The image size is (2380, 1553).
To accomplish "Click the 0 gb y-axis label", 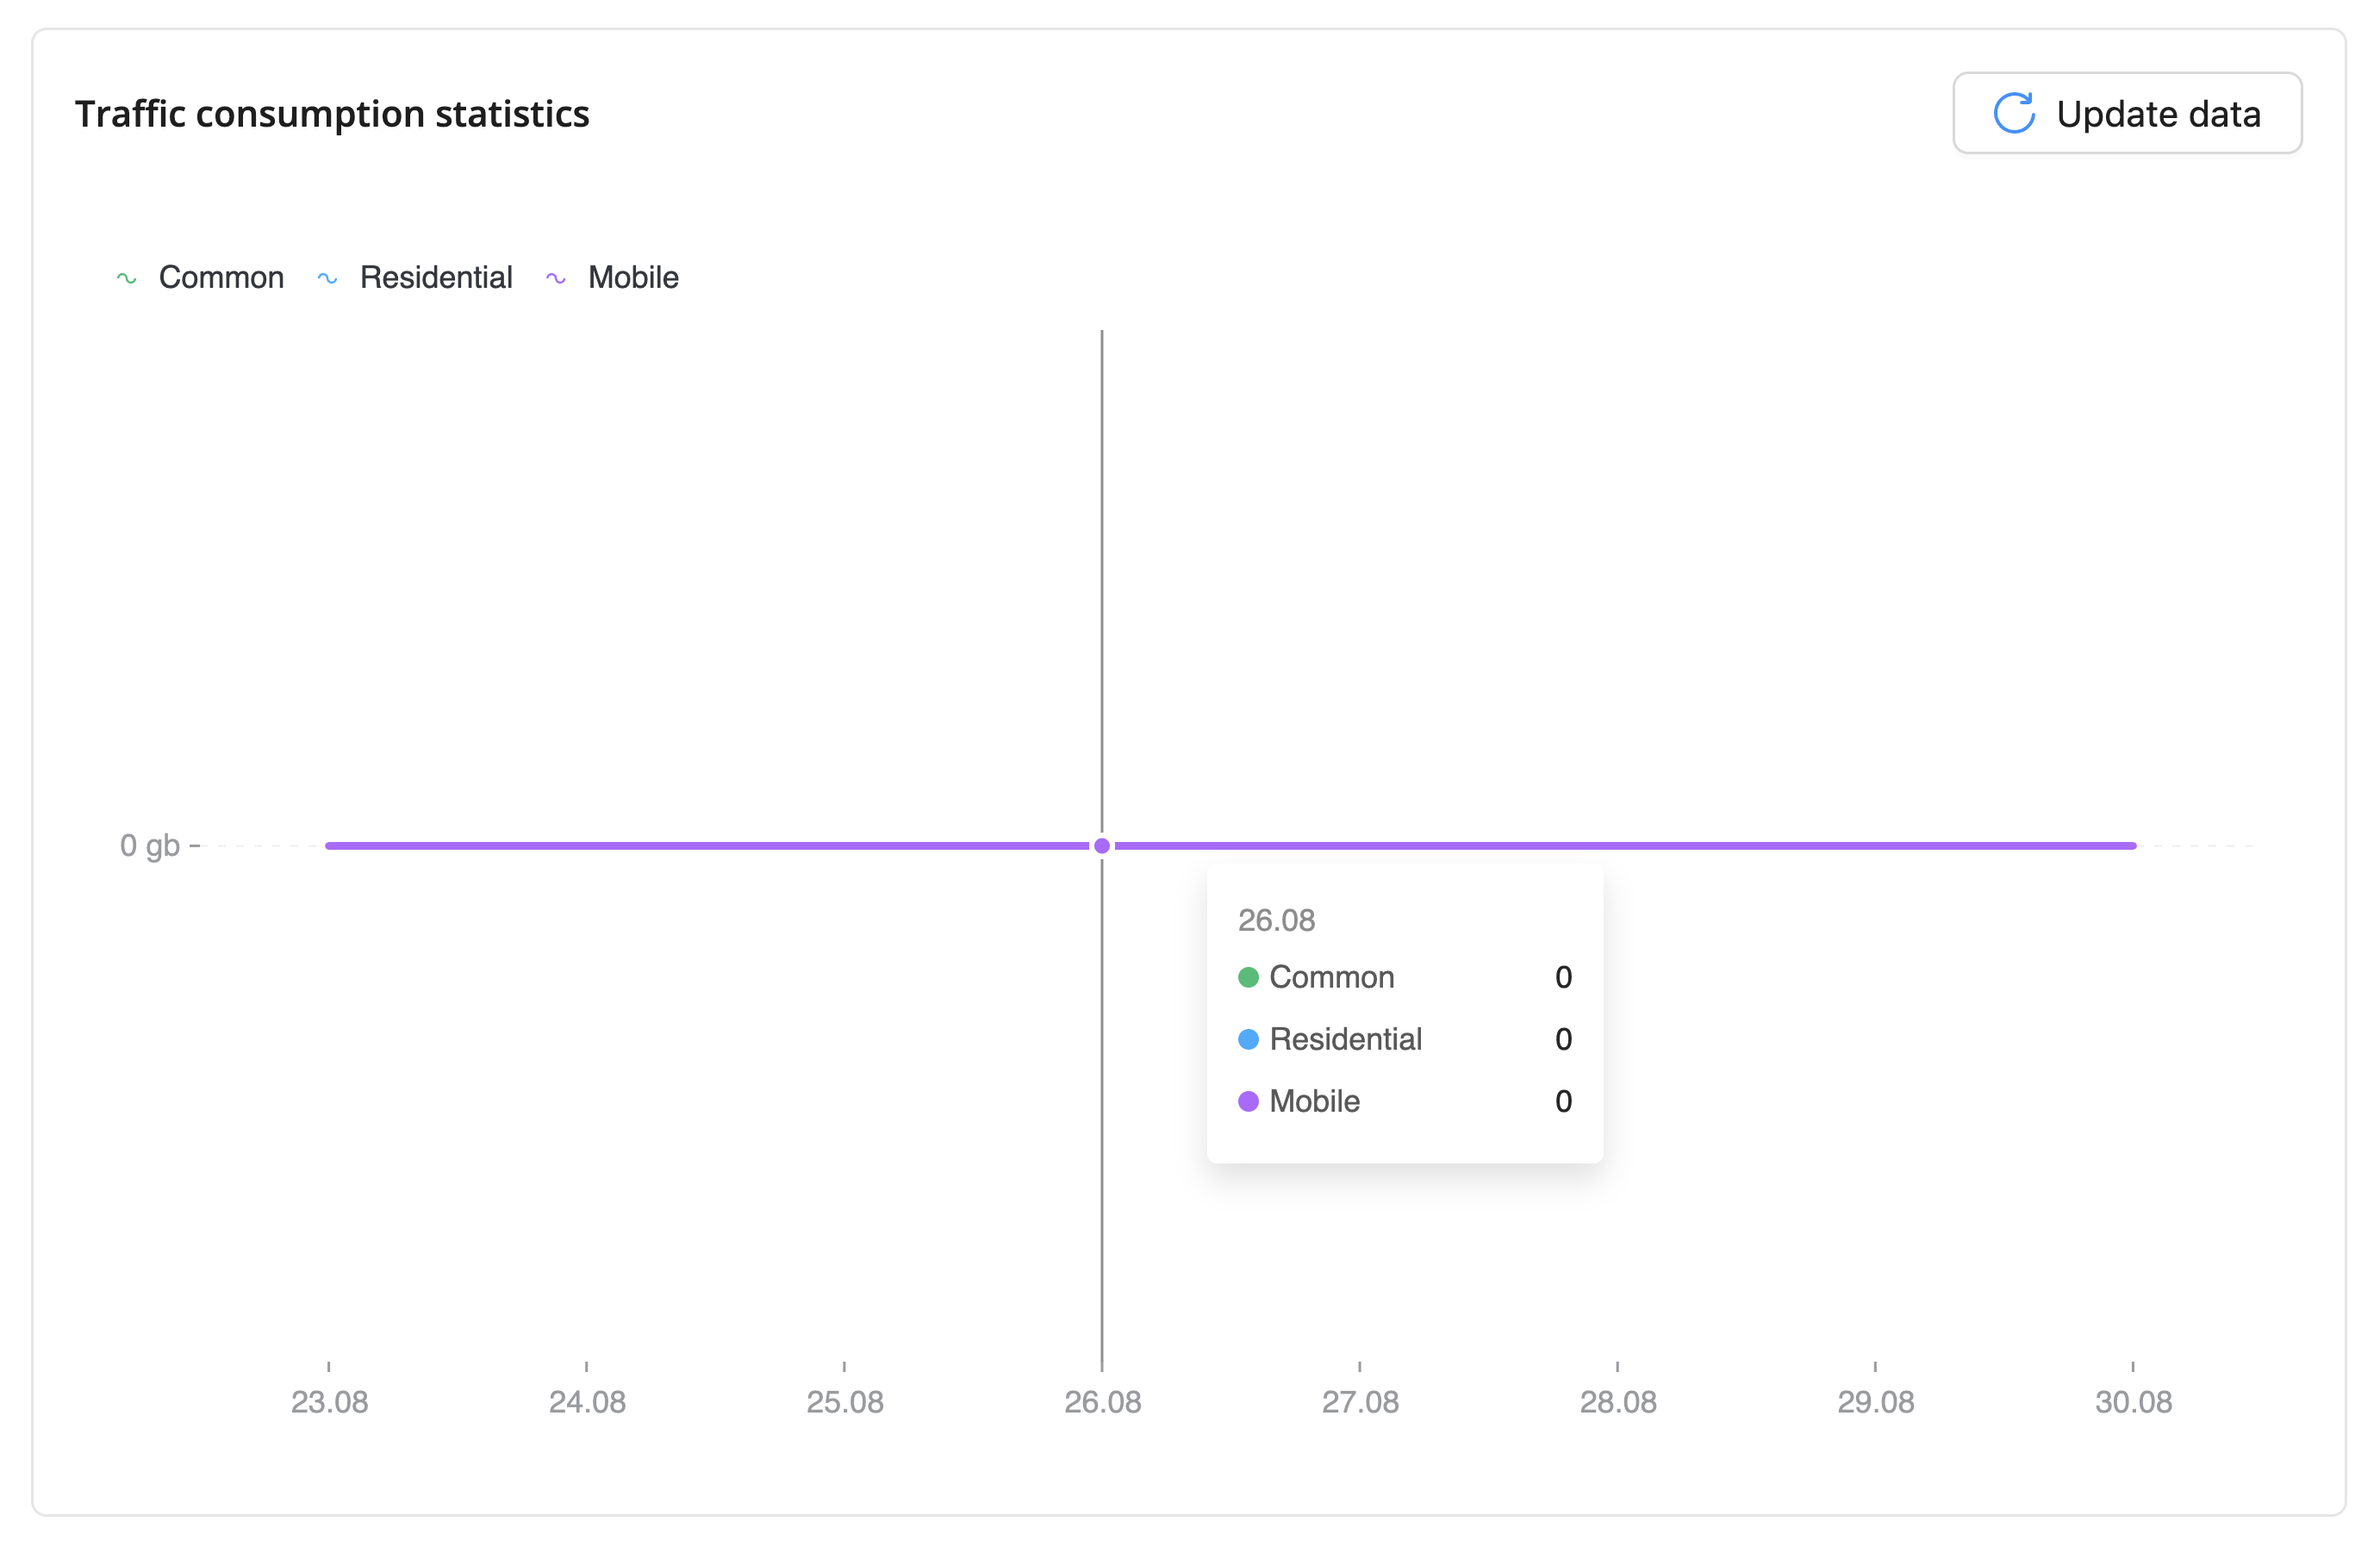I will click(150, 846).
